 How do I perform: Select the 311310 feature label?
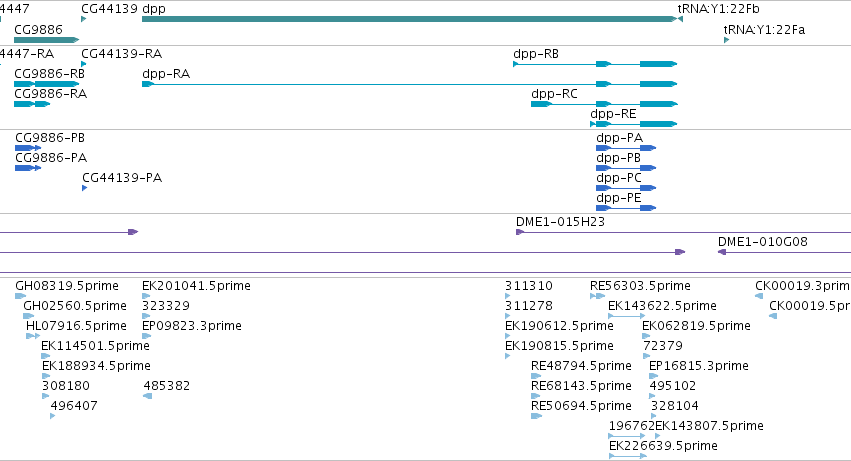(529, 286)
